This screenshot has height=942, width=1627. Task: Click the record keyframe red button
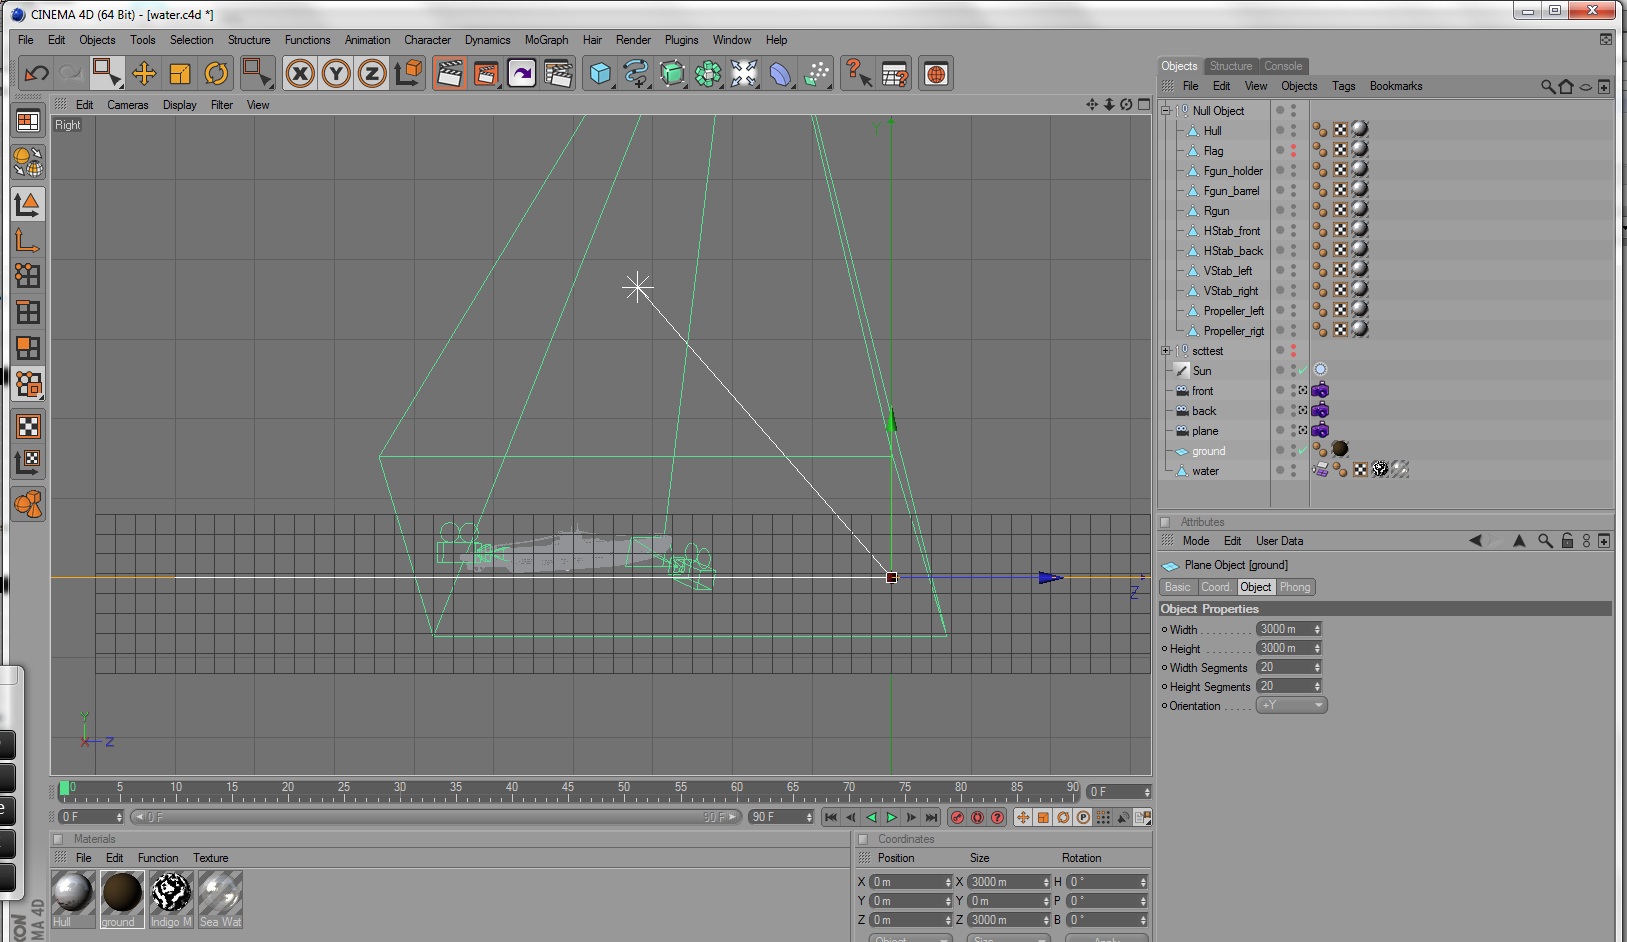coord(957,817)
